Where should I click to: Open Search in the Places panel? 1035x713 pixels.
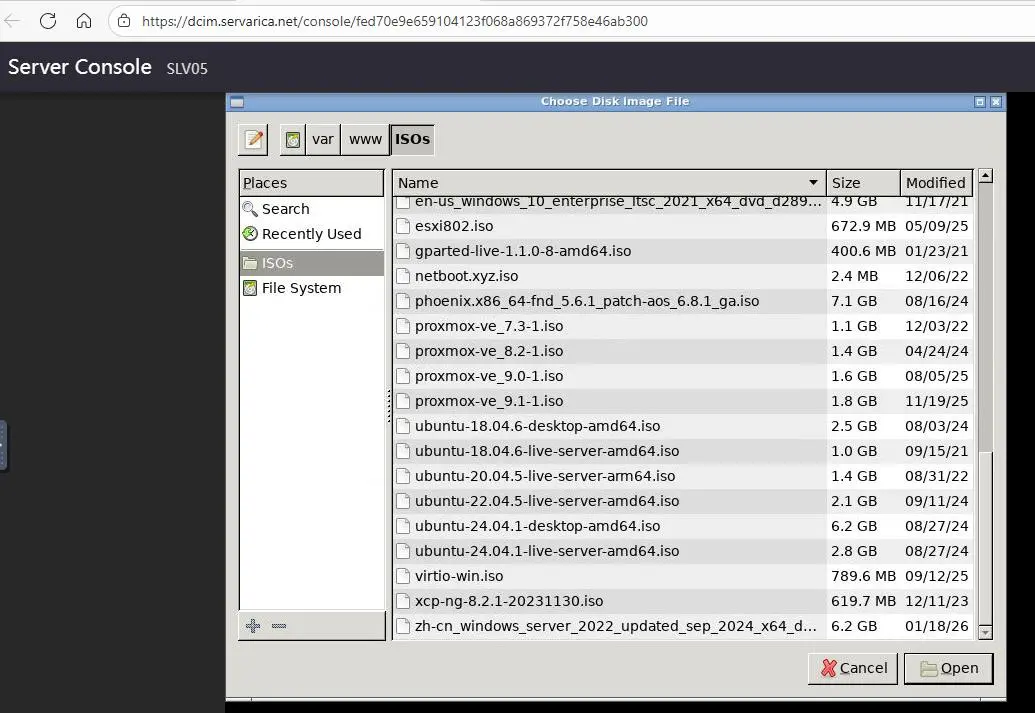(x=285, y=209)
